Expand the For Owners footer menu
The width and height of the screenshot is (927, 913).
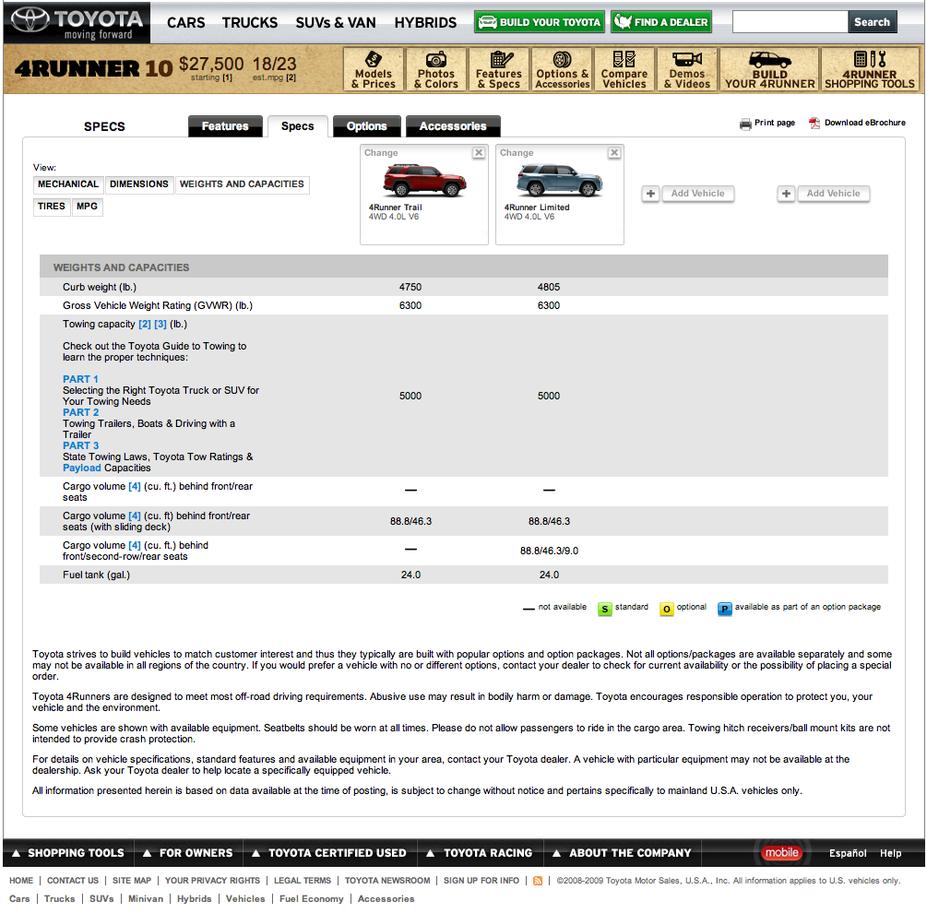[188, 853]
